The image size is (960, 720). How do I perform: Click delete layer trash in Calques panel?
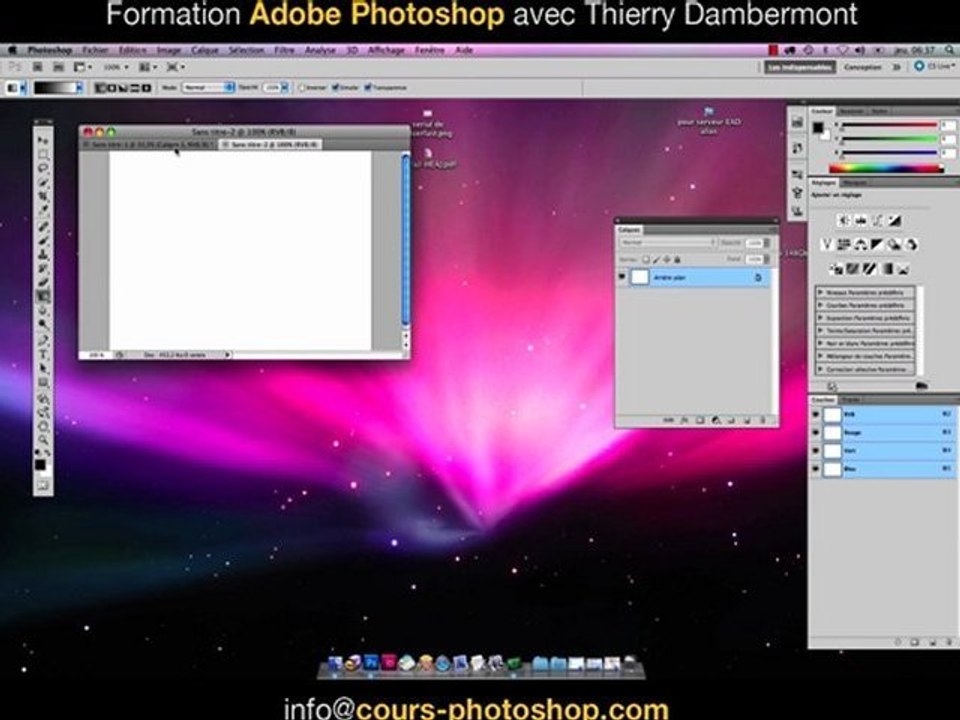point(762,421)
